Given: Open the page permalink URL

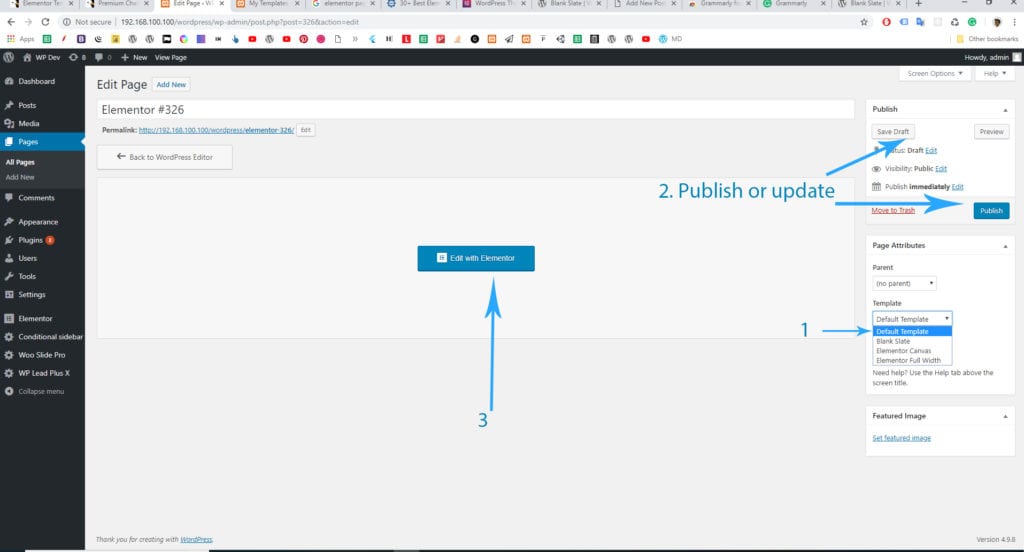Looking at the screenshot, I should pos(216,130).
